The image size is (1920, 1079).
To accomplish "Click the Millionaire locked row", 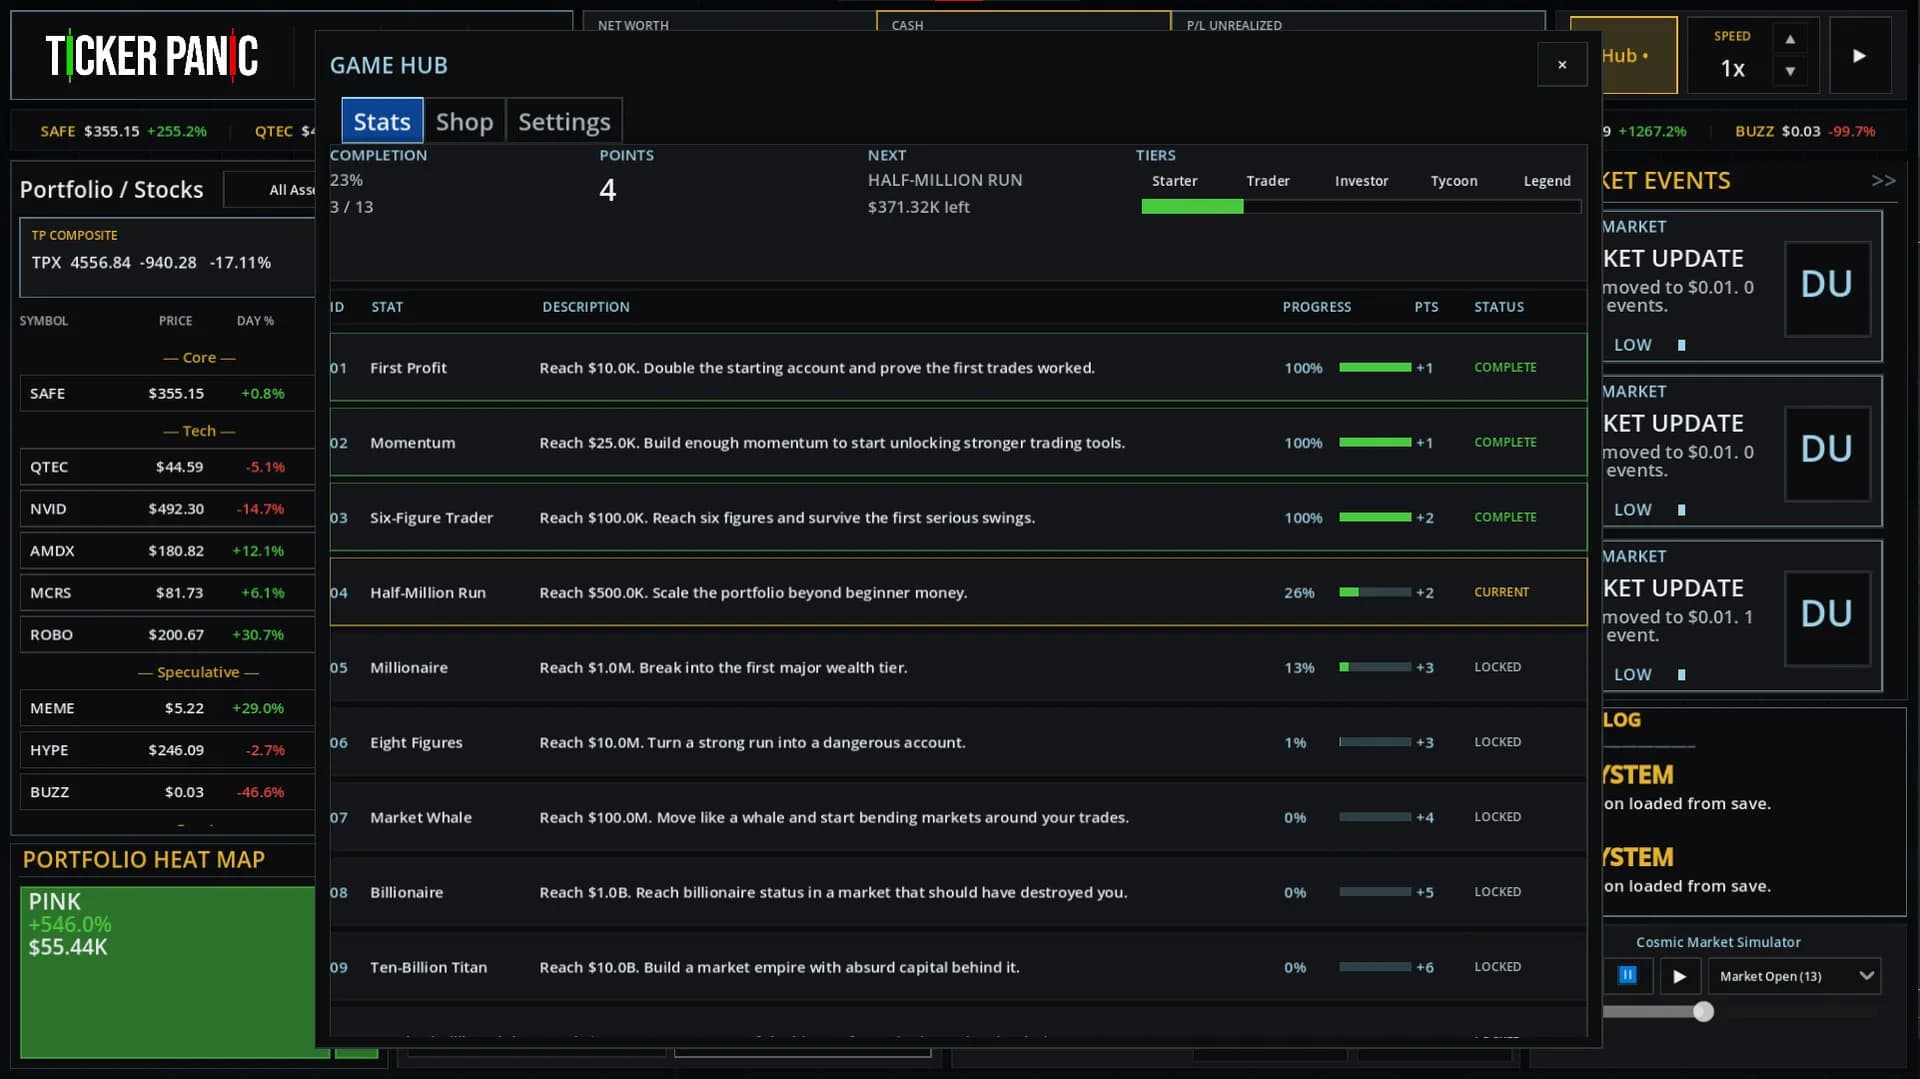I will (x=958, y=667).
